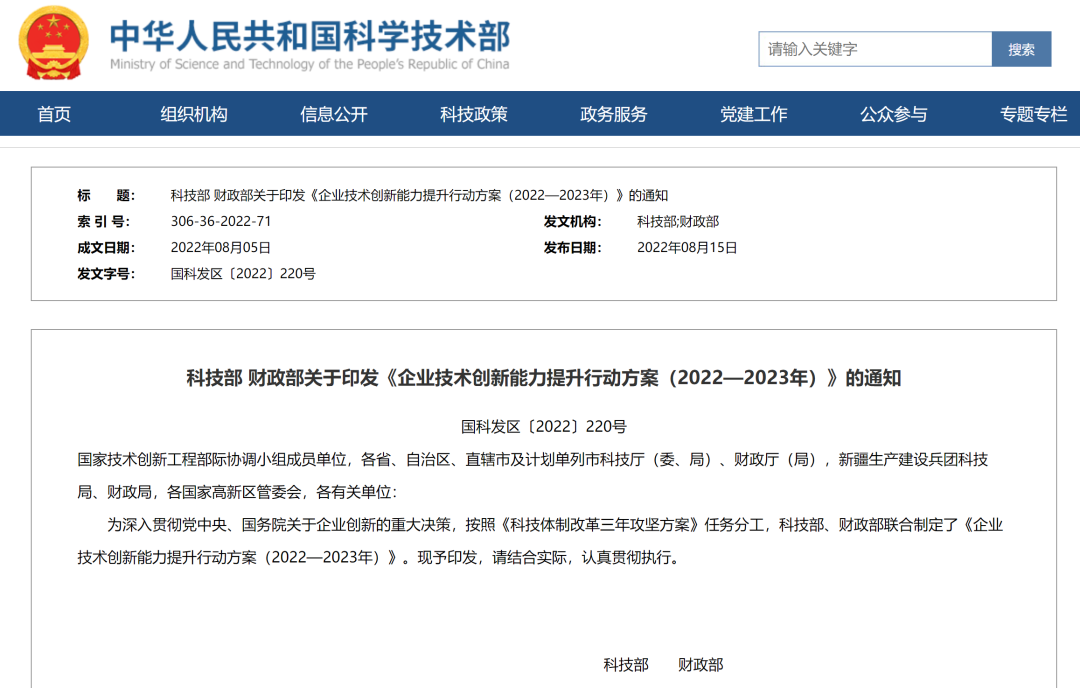Click the bold article headline
The width and height of the screenshot is (1080, 688).
click(x=543, y=377)
